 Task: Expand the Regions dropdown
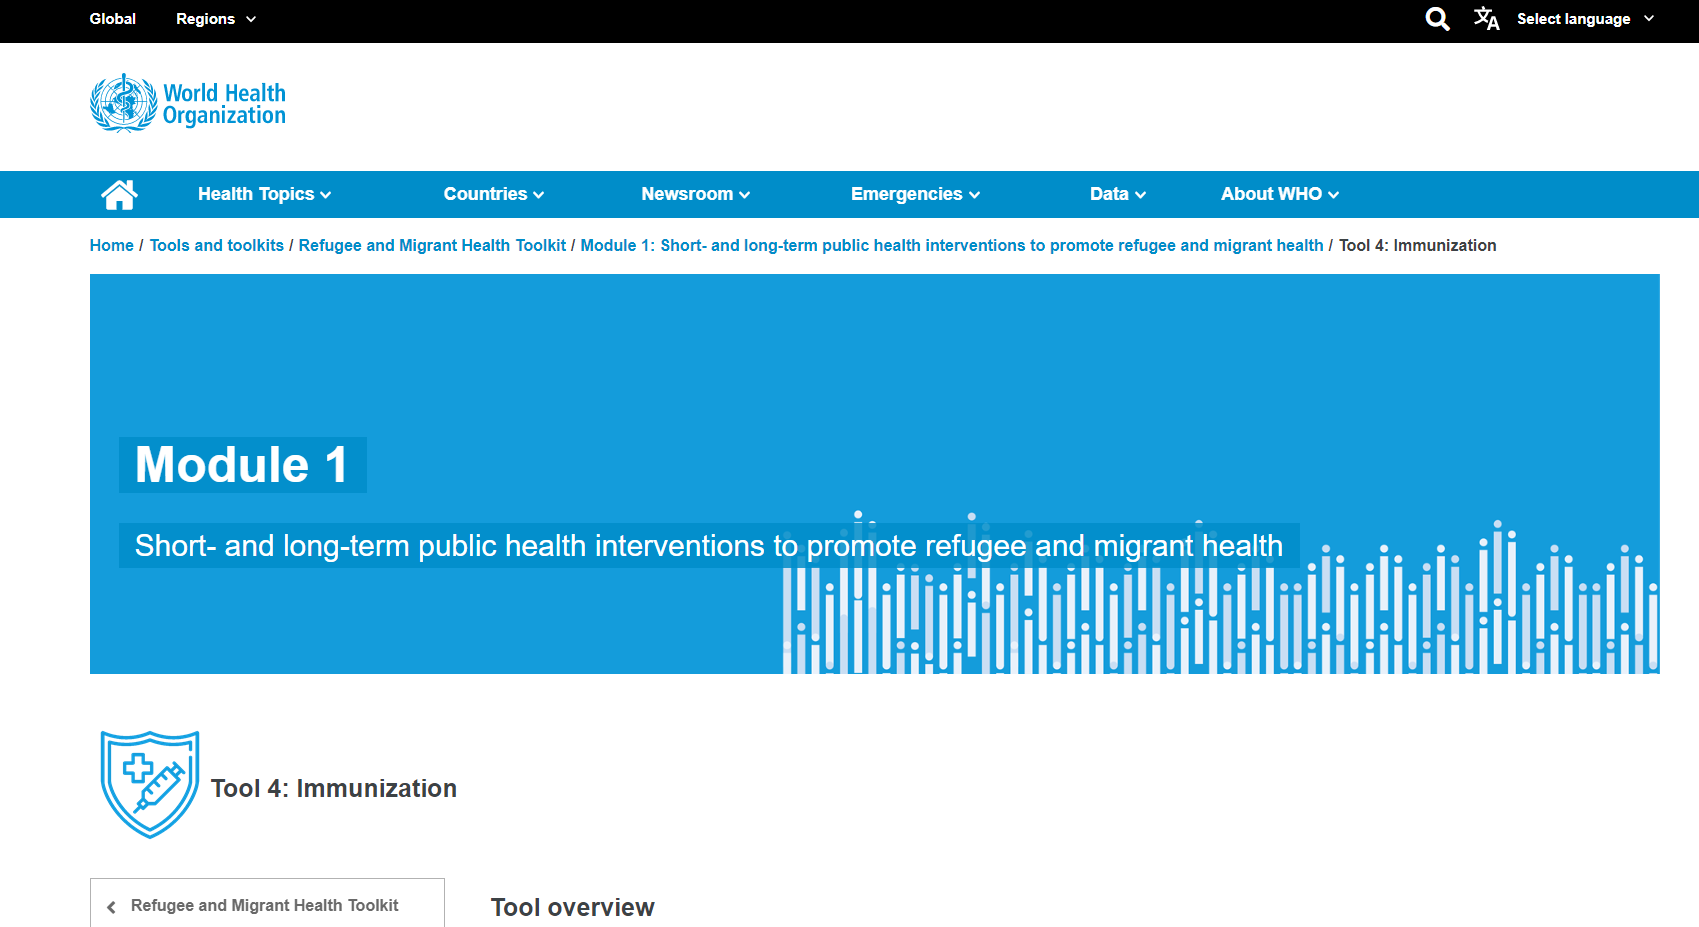[x=213, y=18]
